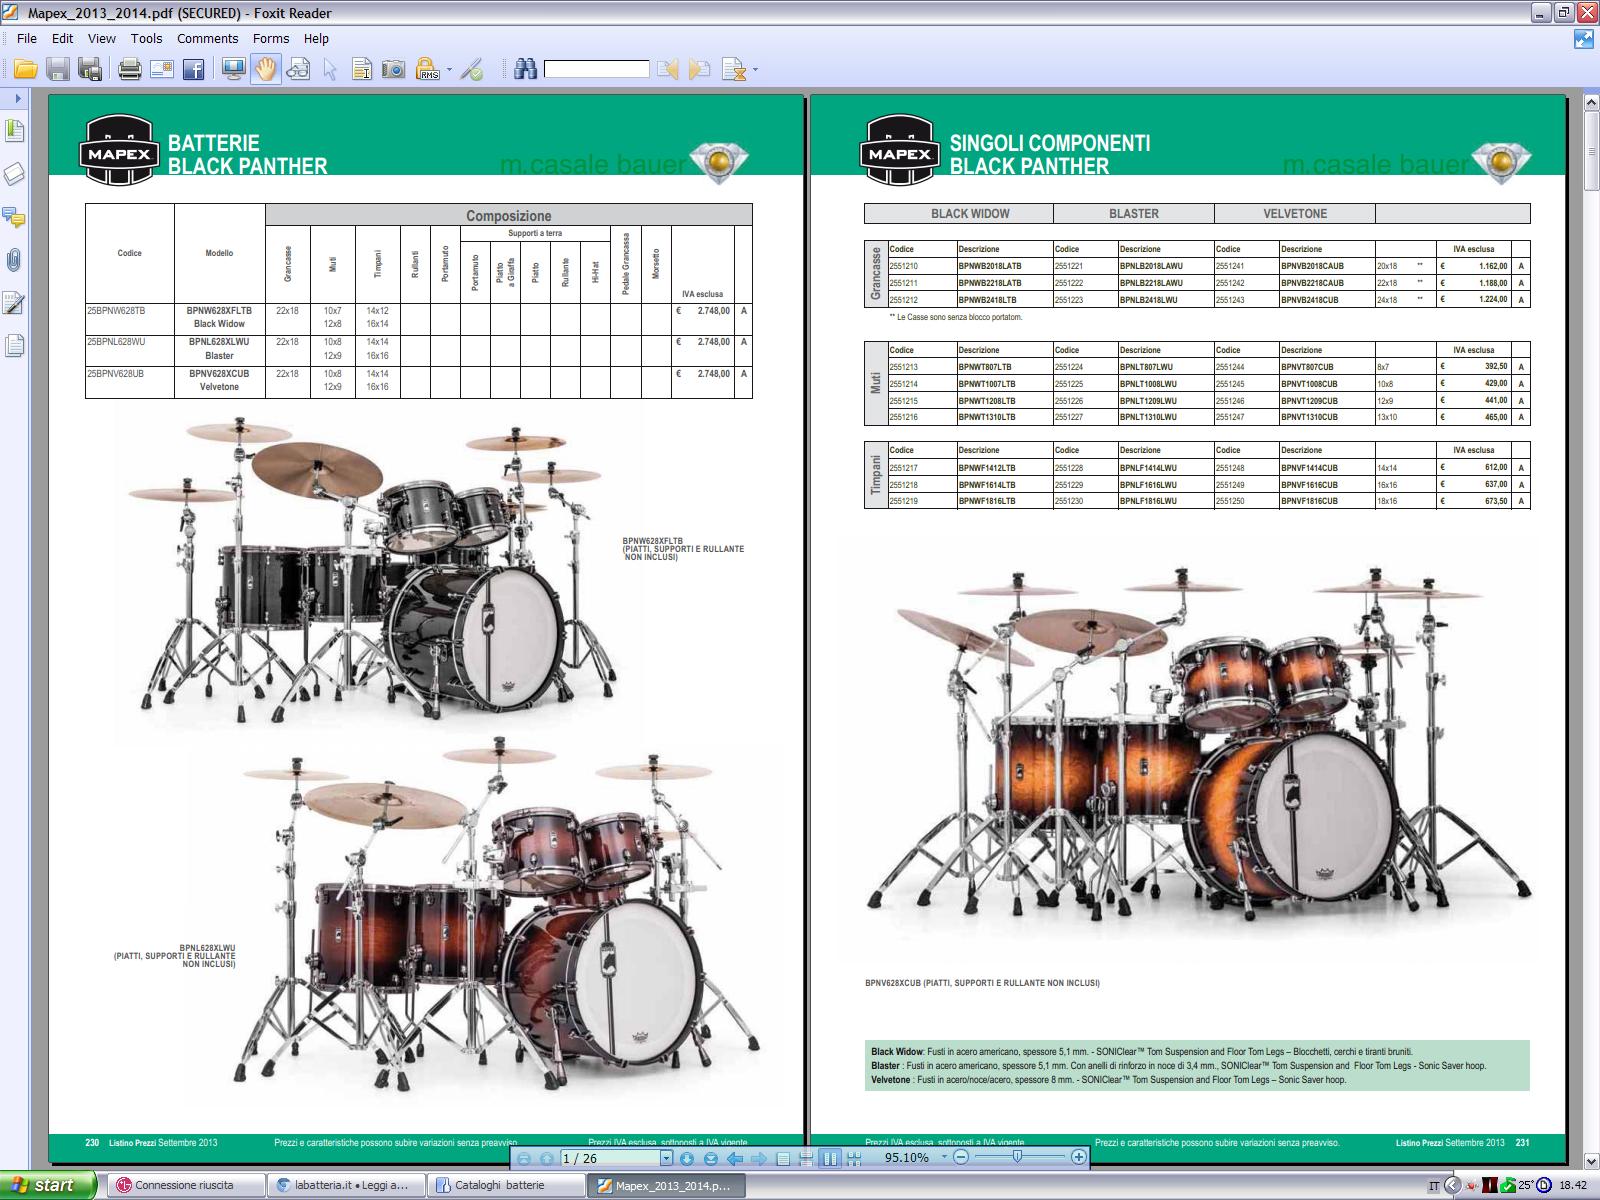Open the Layers panel icon
Image resolution: width=1600 pixels, height=1200 pixels.
point(14,174)
